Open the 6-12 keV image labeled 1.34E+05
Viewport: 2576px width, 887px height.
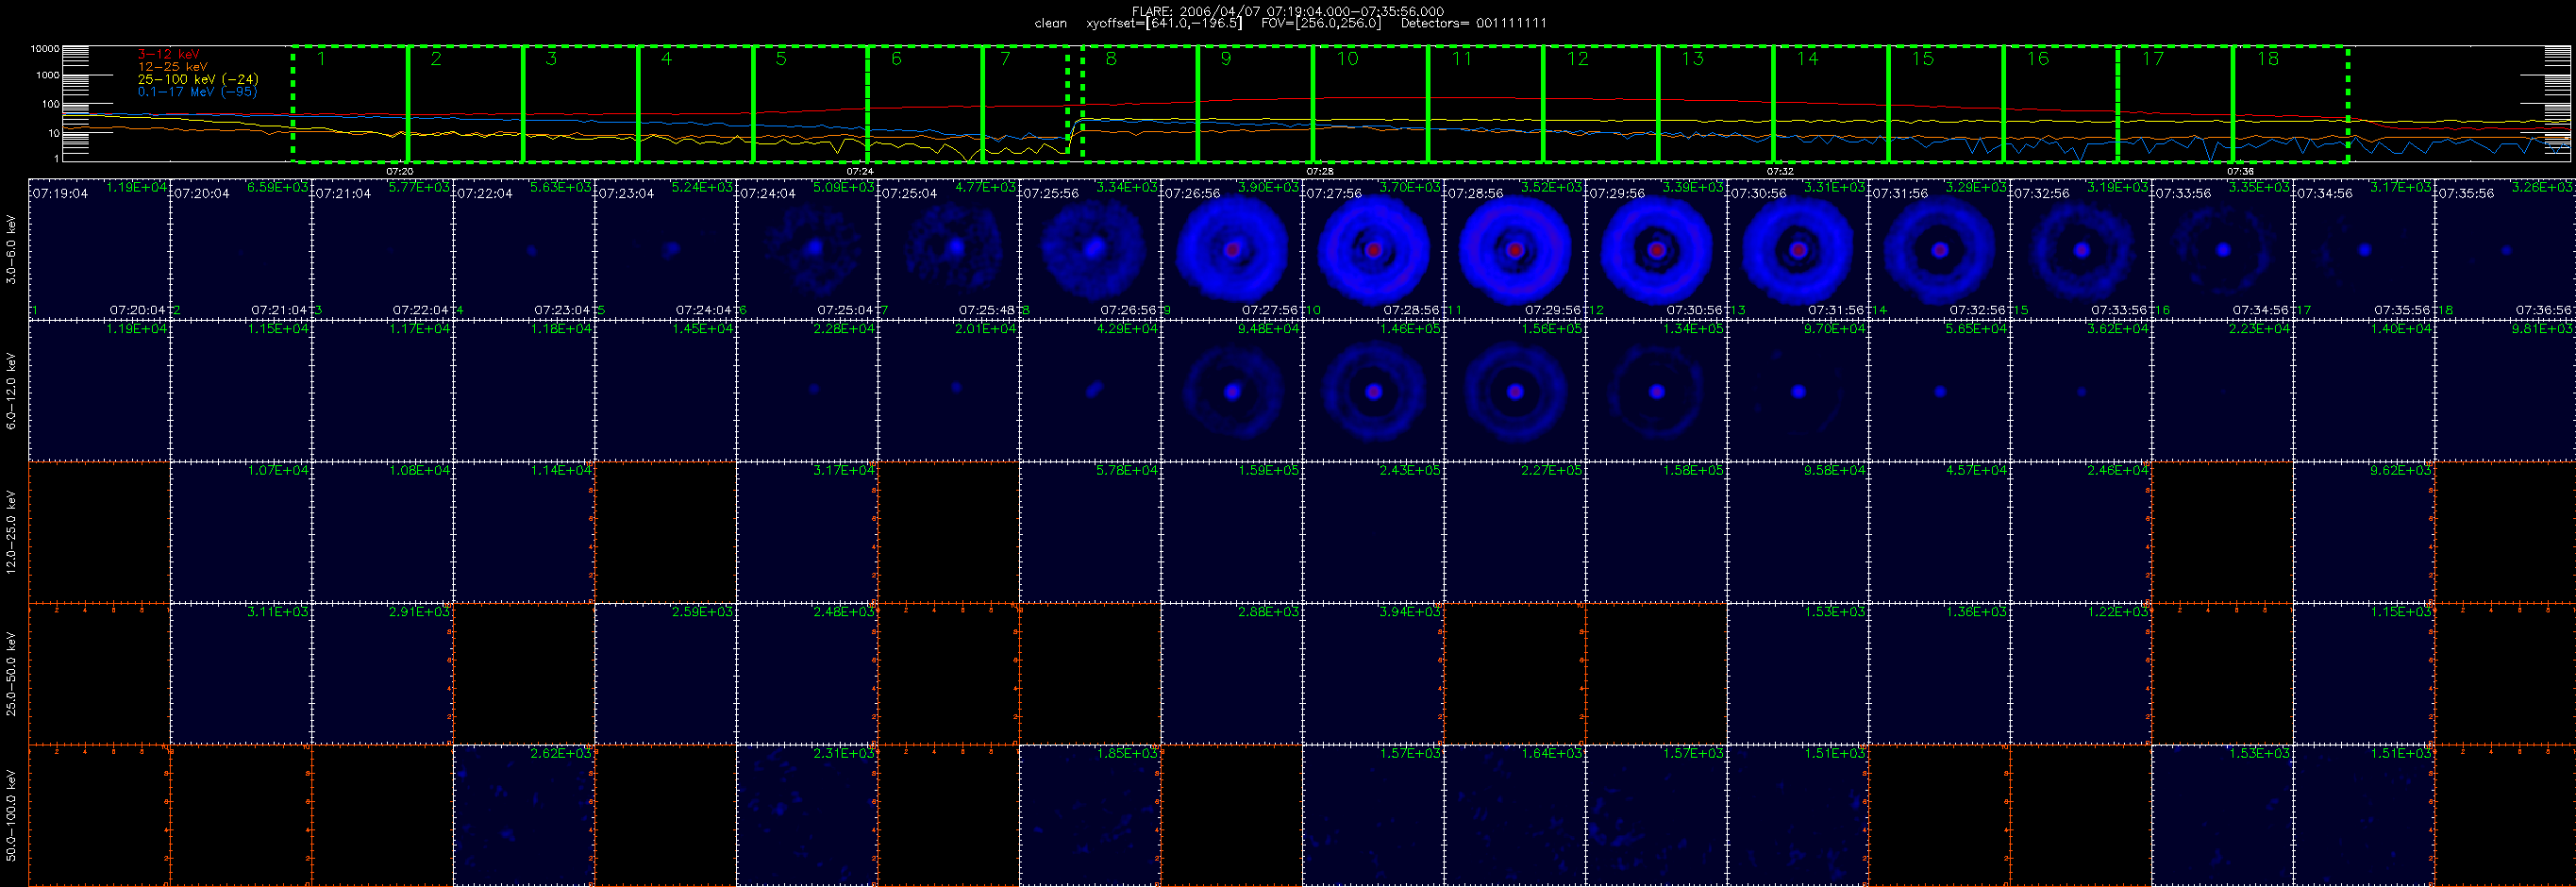1656,391
